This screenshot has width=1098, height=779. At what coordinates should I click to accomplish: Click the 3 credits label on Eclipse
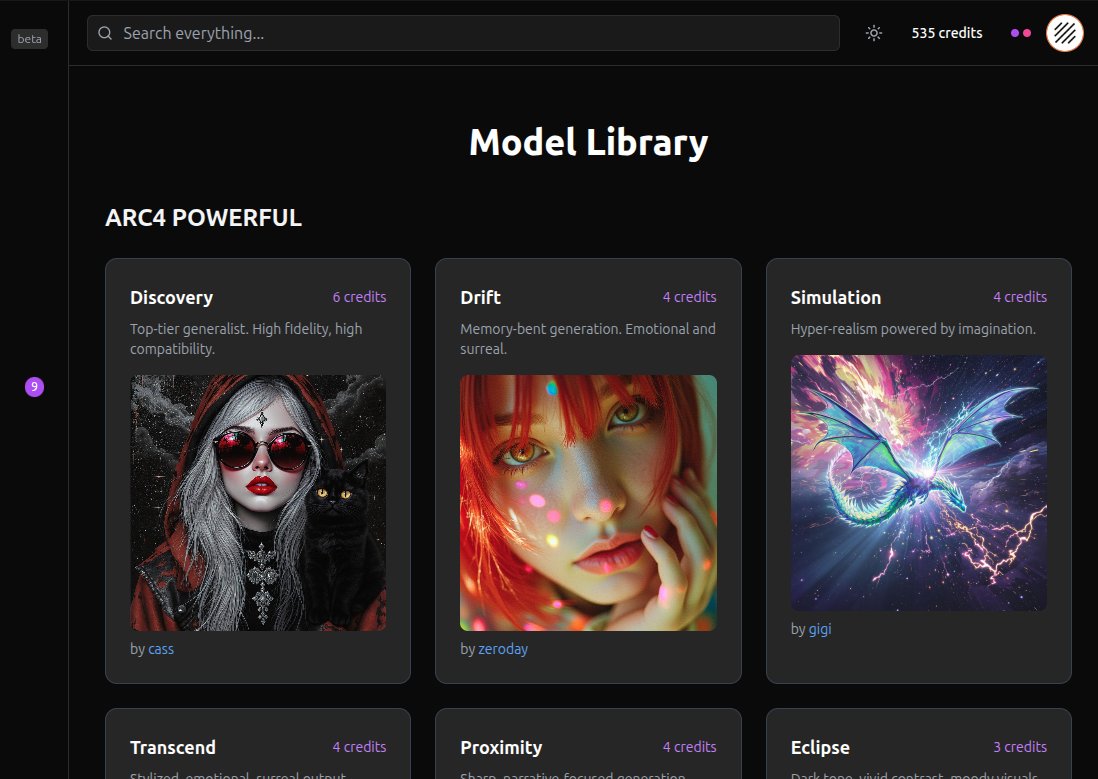point(1020,747)
